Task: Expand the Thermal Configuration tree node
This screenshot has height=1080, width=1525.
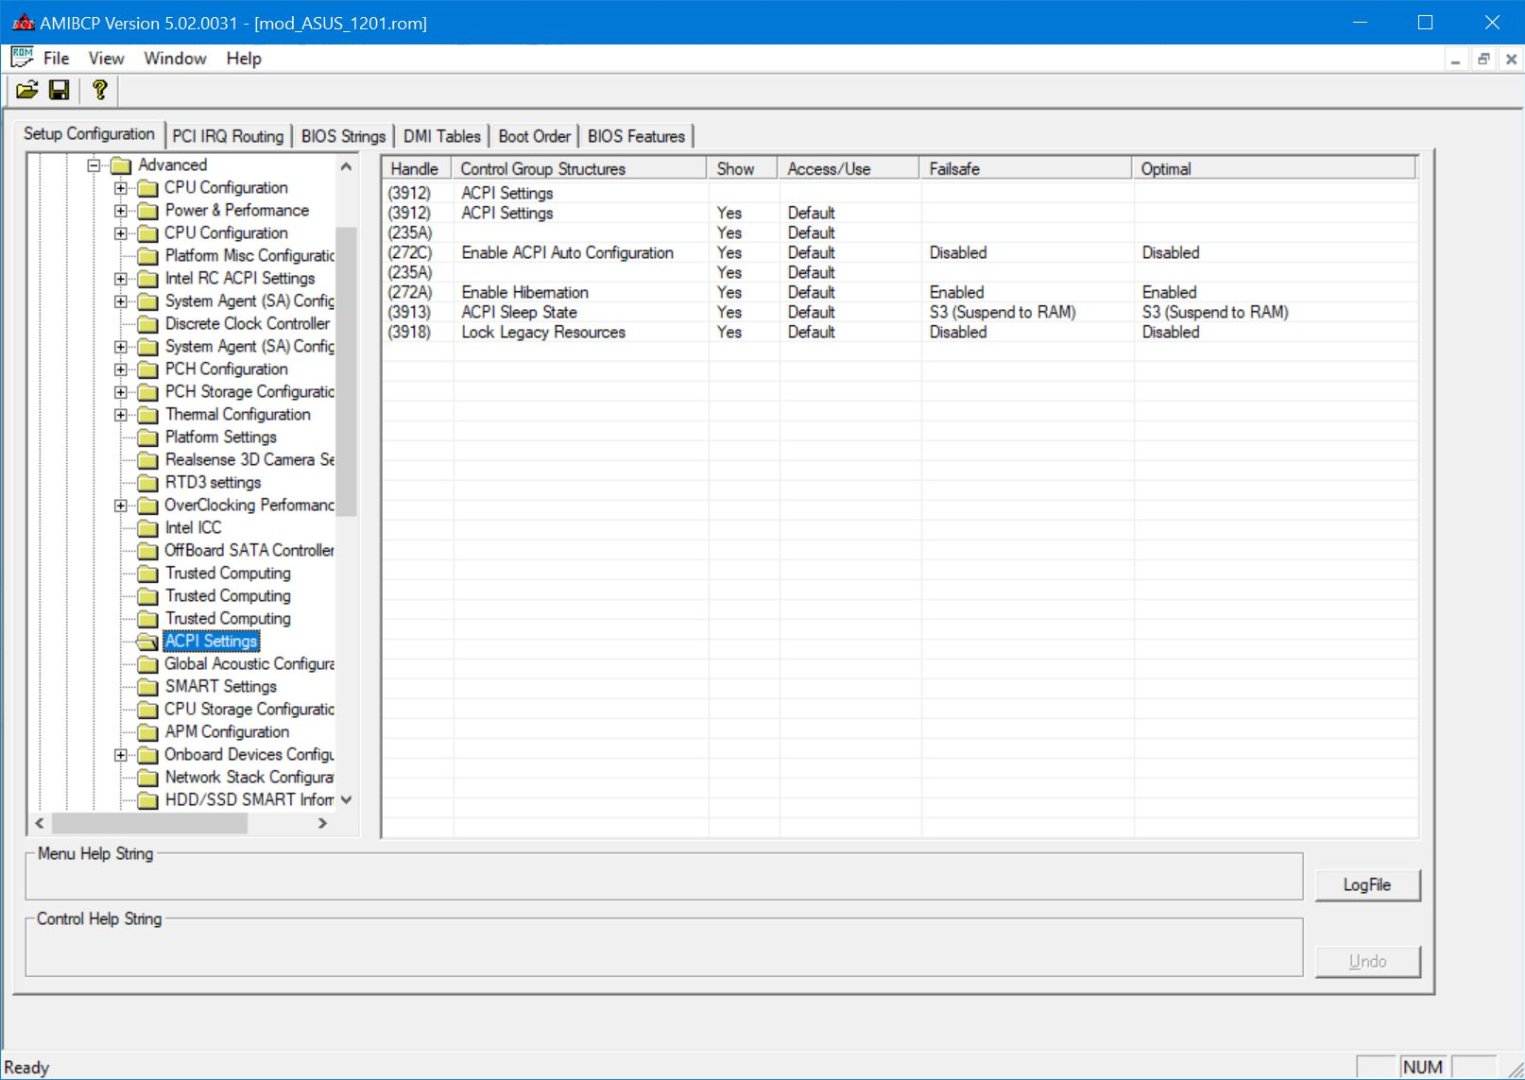Action: tap(121, 415)
